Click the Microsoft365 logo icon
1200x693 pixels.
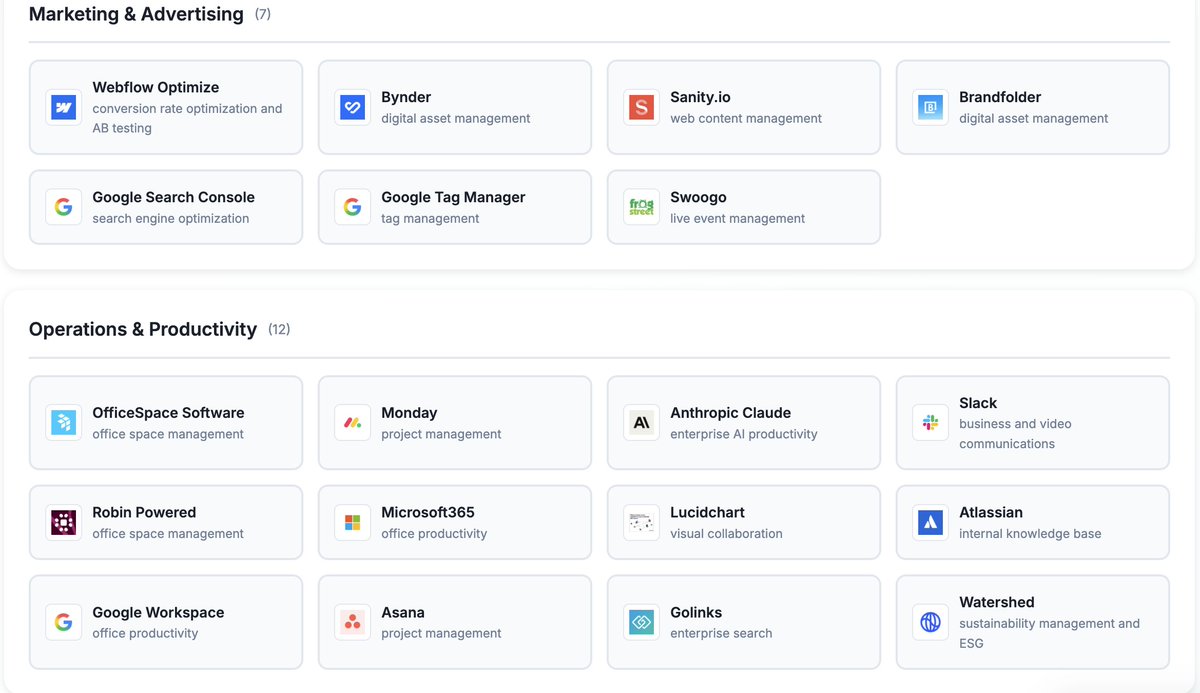tap(353, 522)
